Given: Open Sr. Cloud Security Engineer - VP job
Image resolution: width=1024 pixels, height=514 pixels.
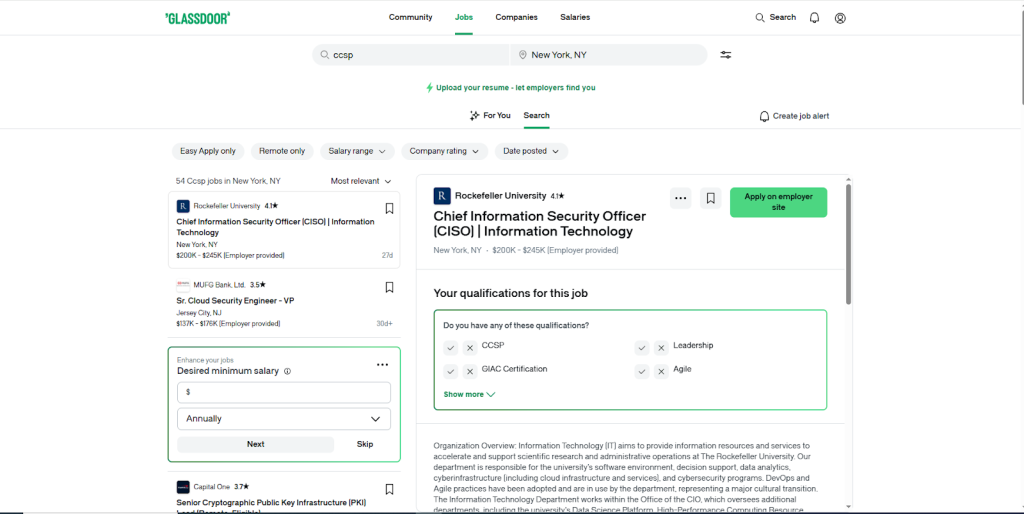Looking at the screenshot, I should (x=235, y=301).
